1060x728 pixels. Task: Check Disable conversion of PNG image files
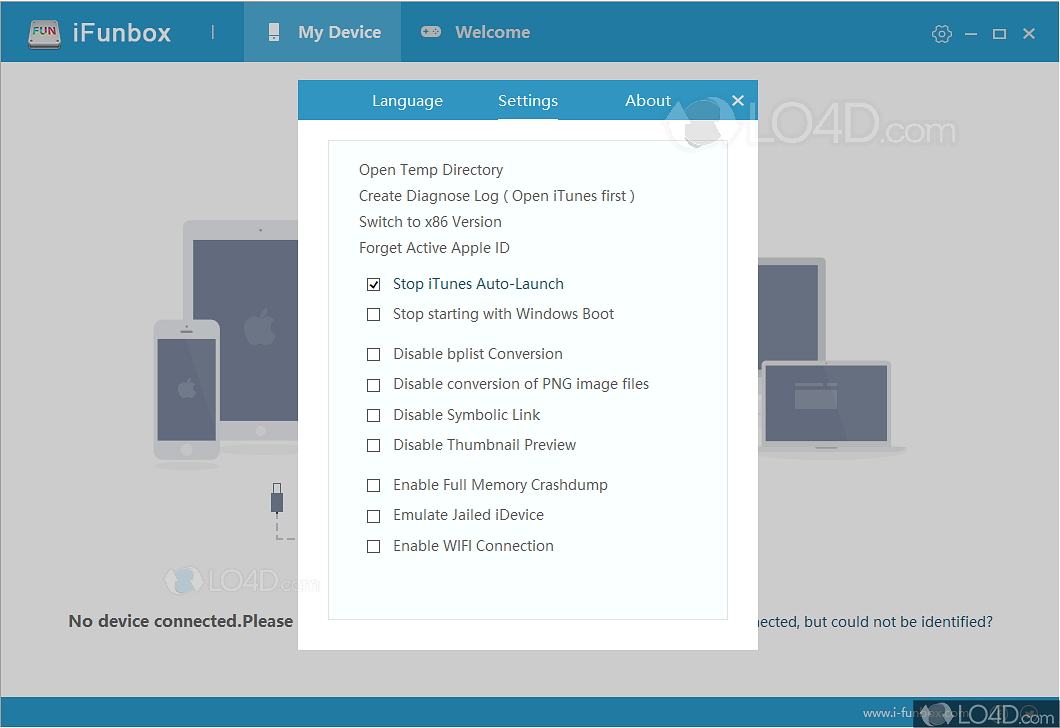pos(373,385)
